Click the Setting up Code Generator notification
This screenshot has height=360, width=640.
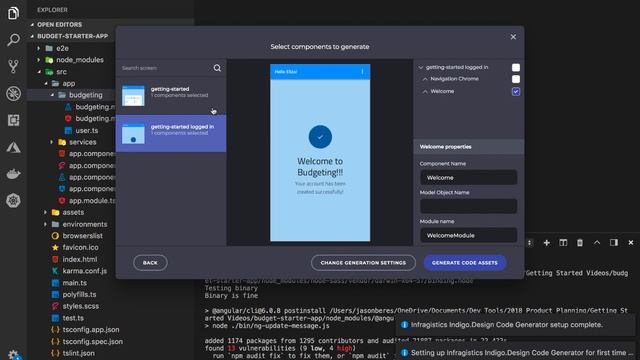click(x=516, y=352)
